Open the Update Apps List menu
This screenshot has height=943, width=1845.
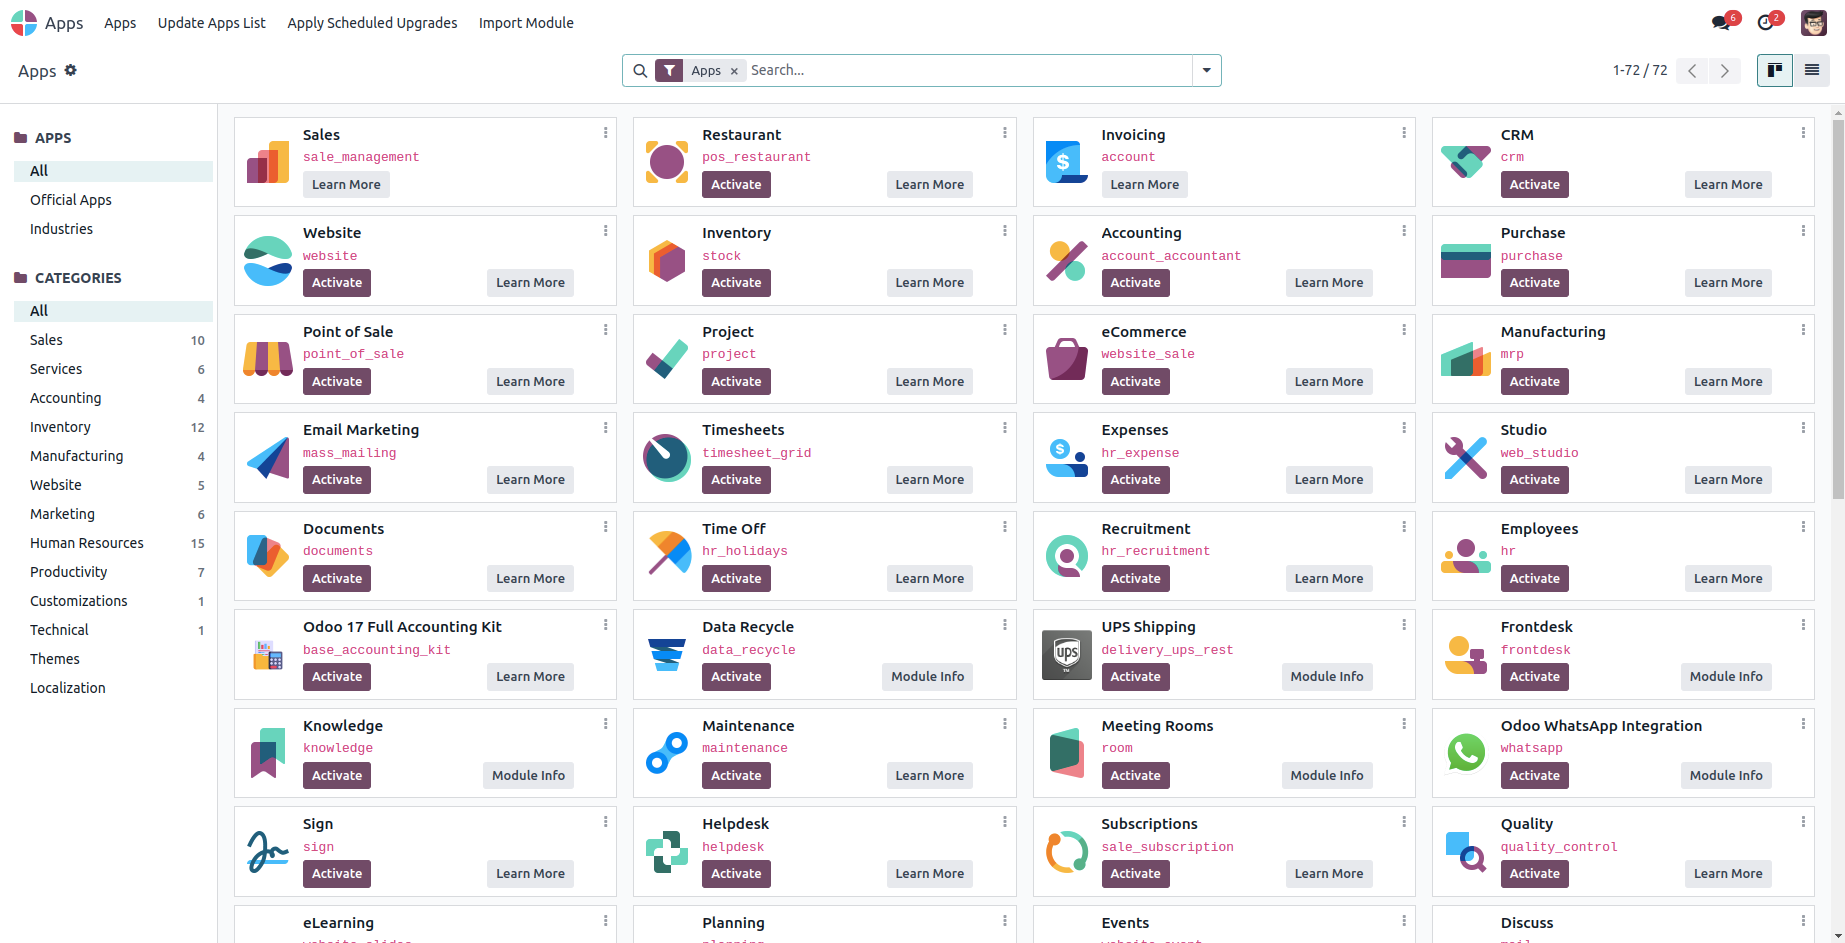211,23
